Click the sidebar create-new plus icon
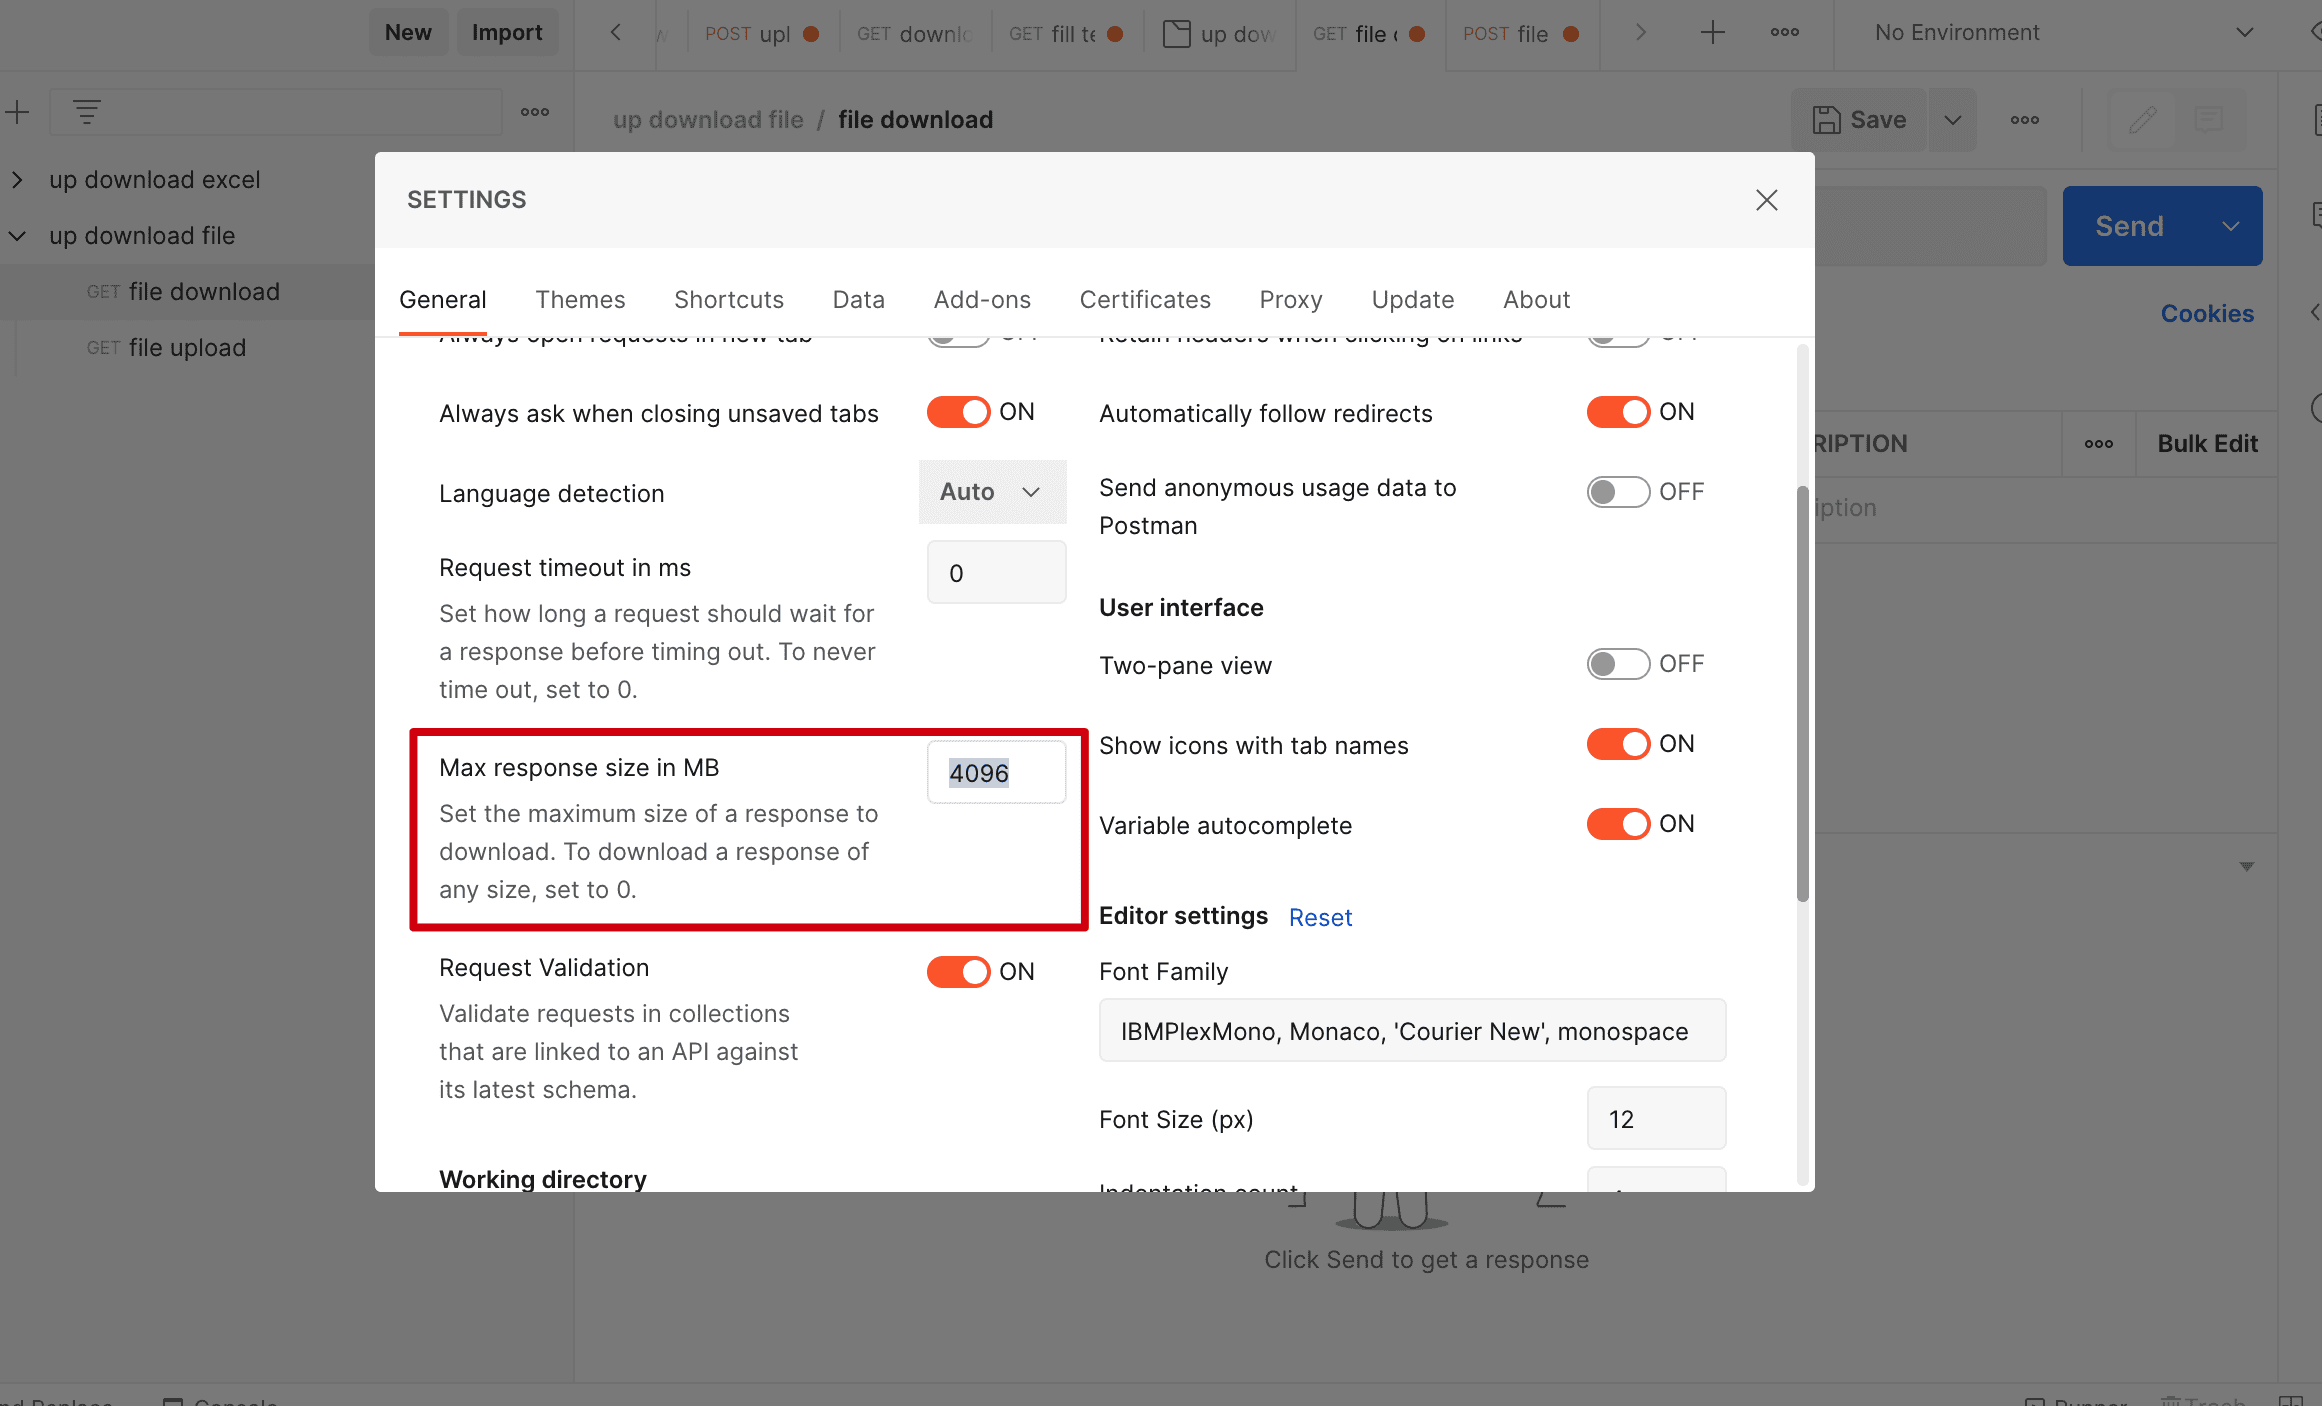 click(17, 112)
